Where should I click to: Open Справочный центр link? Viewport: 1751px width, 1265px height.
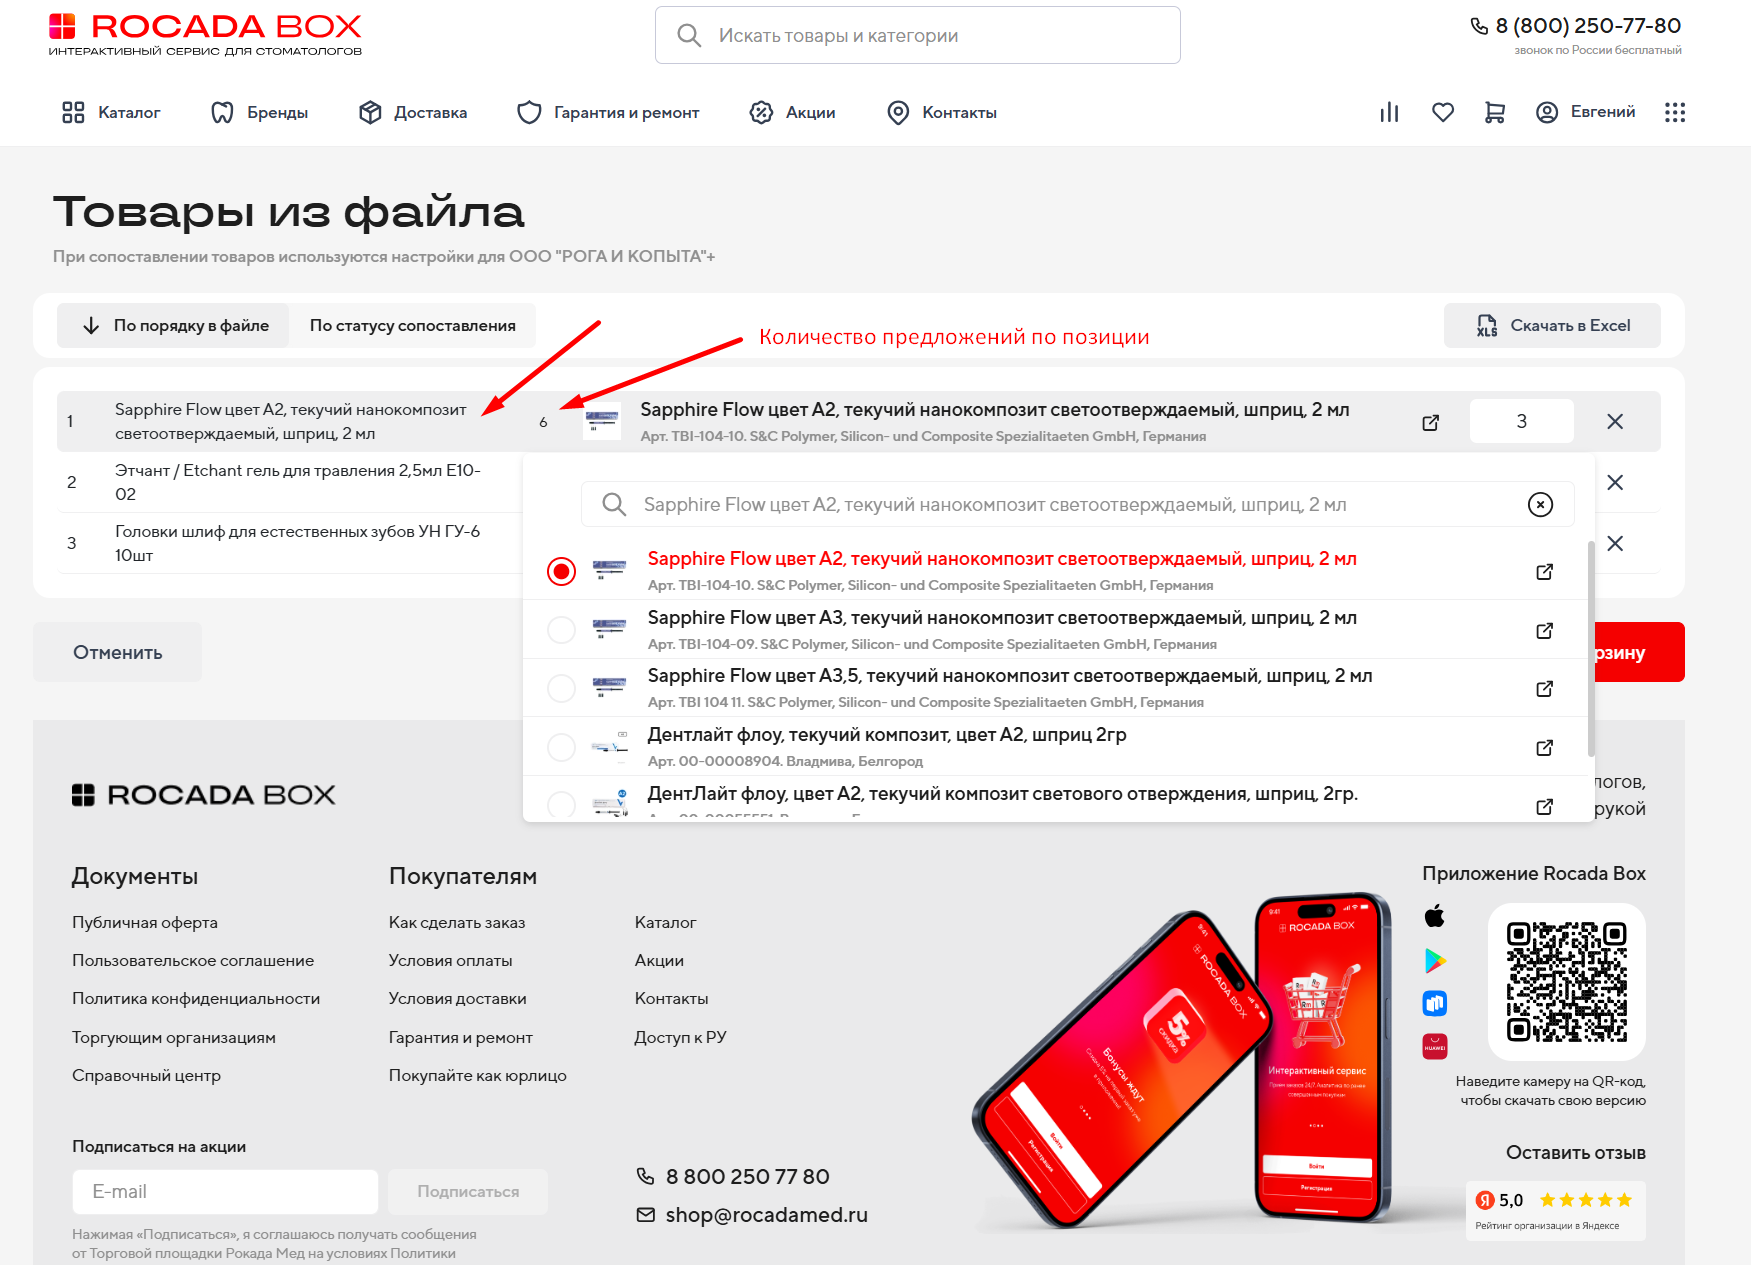coord(146,1075)
